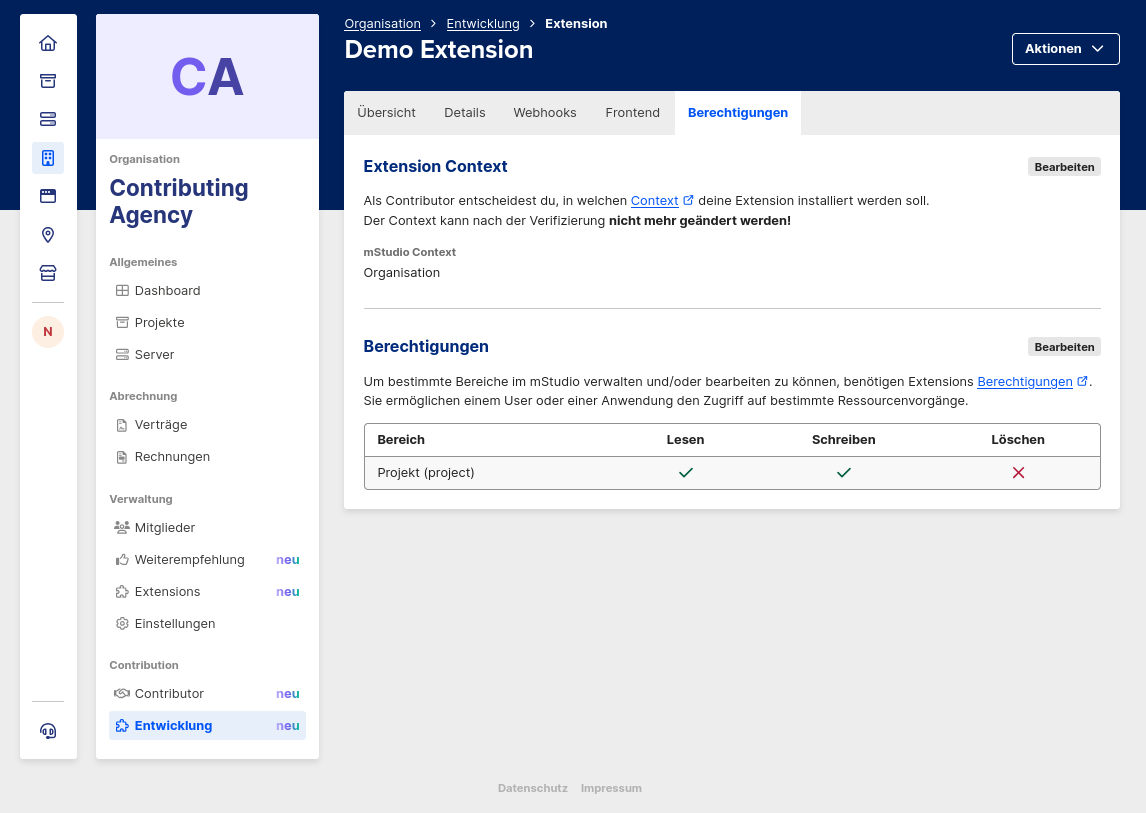This screenshot has height=813, width=1146.
Task: Switch to the Webhooks tab
Action: [545, 113]
